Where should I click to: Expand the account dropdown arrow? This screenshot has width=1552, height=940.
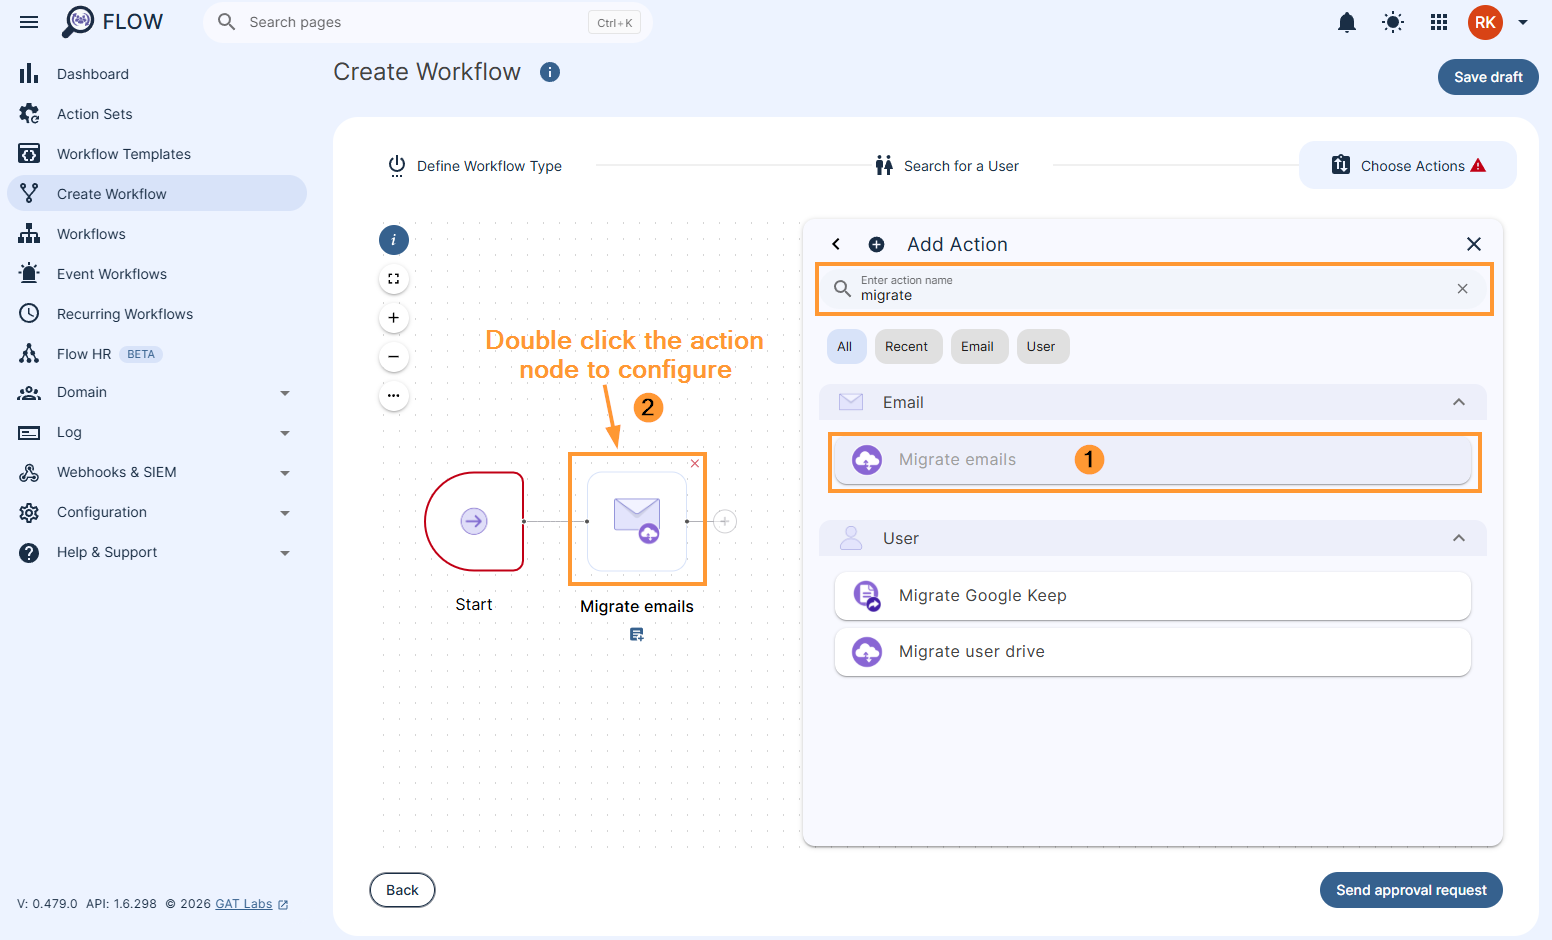click(x=1523, y=22)
